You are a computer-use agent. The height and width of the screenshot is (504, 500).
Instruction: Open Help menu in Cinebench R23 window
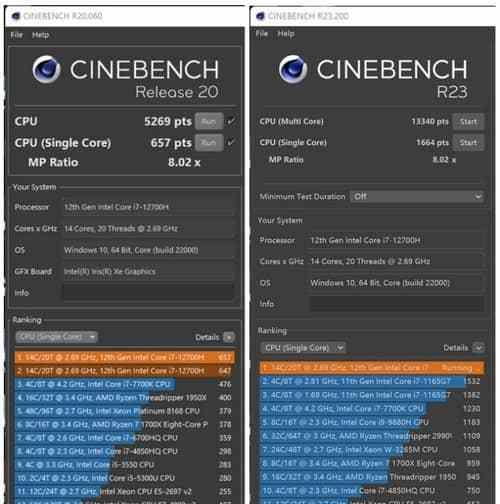[x=286, y=34]
